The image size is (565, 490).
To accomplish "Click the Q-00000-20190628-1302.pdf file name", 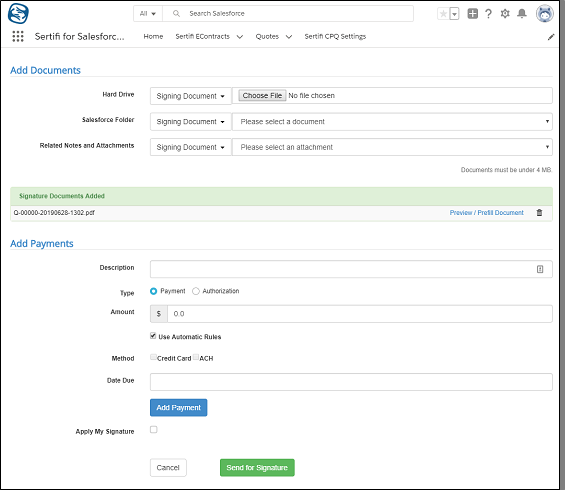I will pyautogui.click(x=54, y=213).
